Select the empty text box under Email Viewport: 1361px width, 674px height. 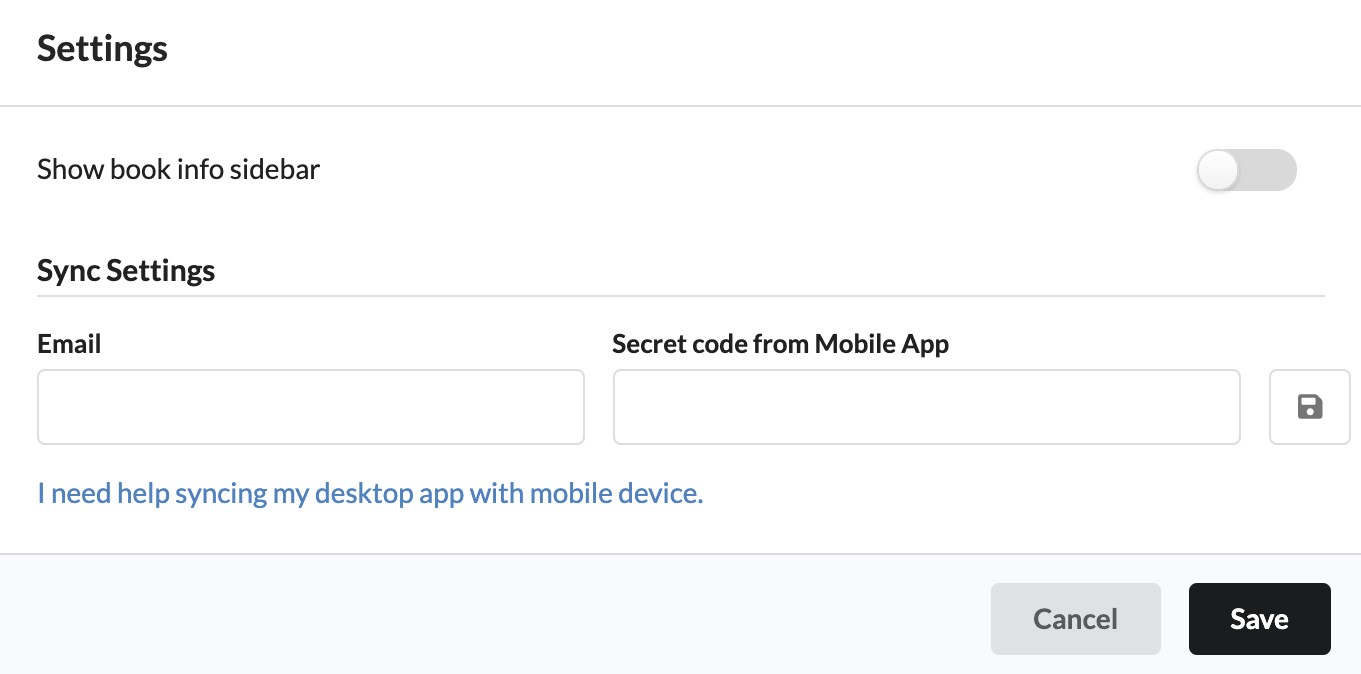click(311, 407)
